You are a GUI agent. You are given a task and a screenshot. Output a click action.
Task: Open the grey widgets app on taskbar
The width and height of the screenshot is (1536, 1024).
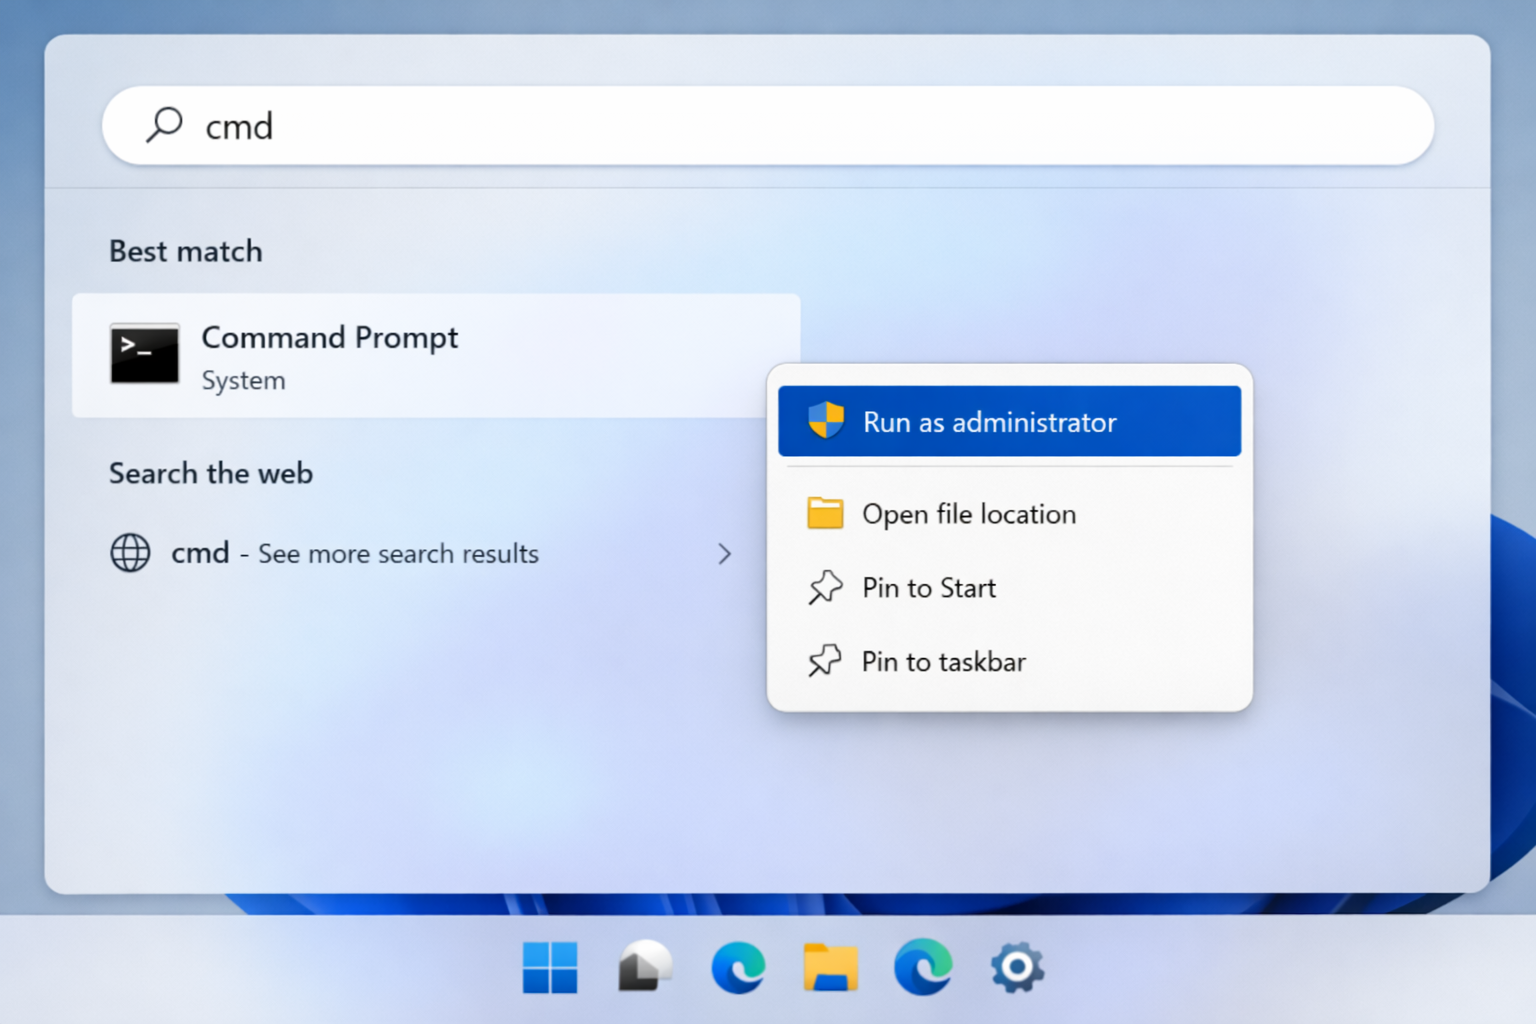click(x=644, y=967)
